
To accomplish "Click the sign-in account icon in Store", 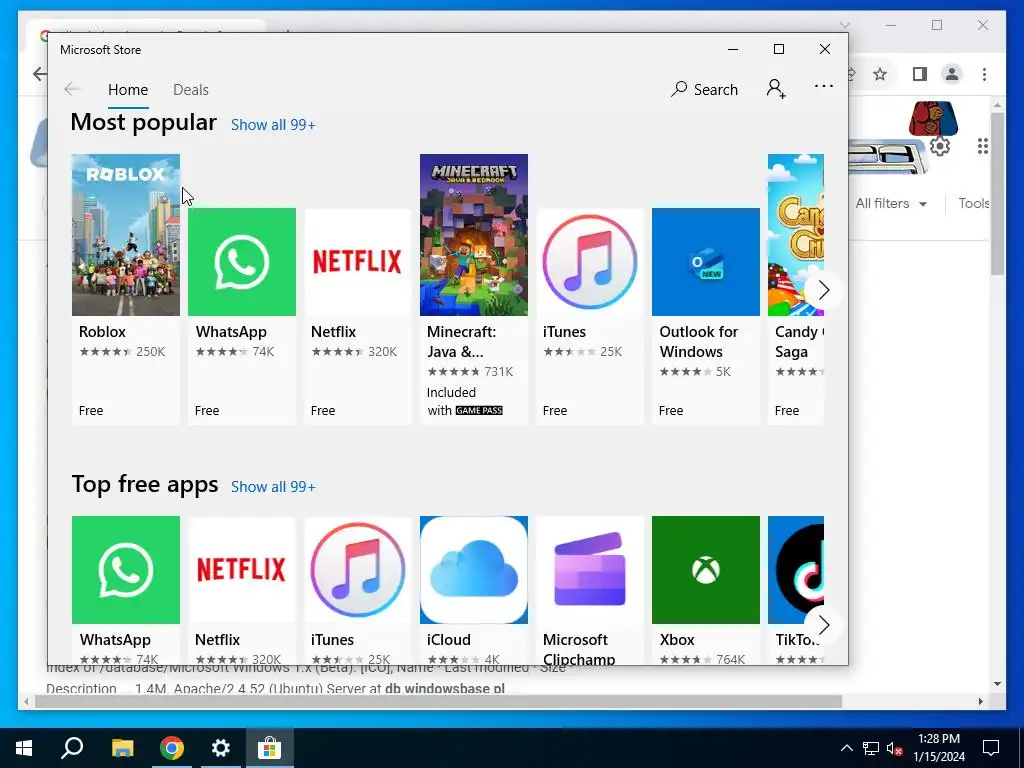I will [776, 89].
